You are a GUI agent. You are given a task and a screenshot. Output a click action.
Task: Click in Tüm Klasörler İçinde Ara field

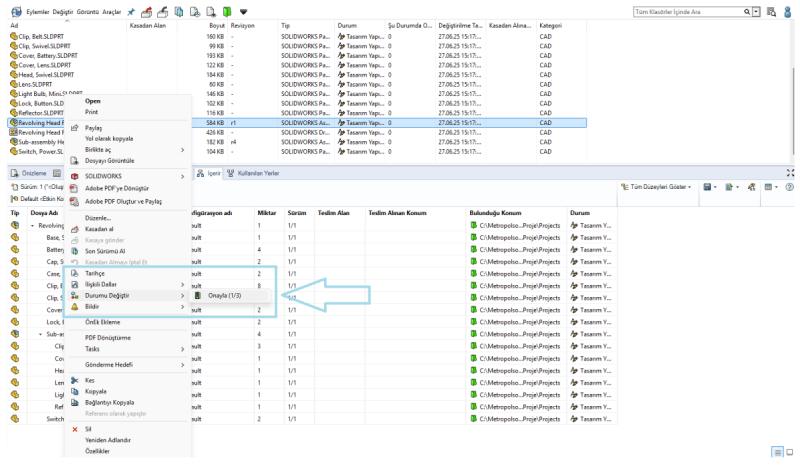tap(688, 12)
